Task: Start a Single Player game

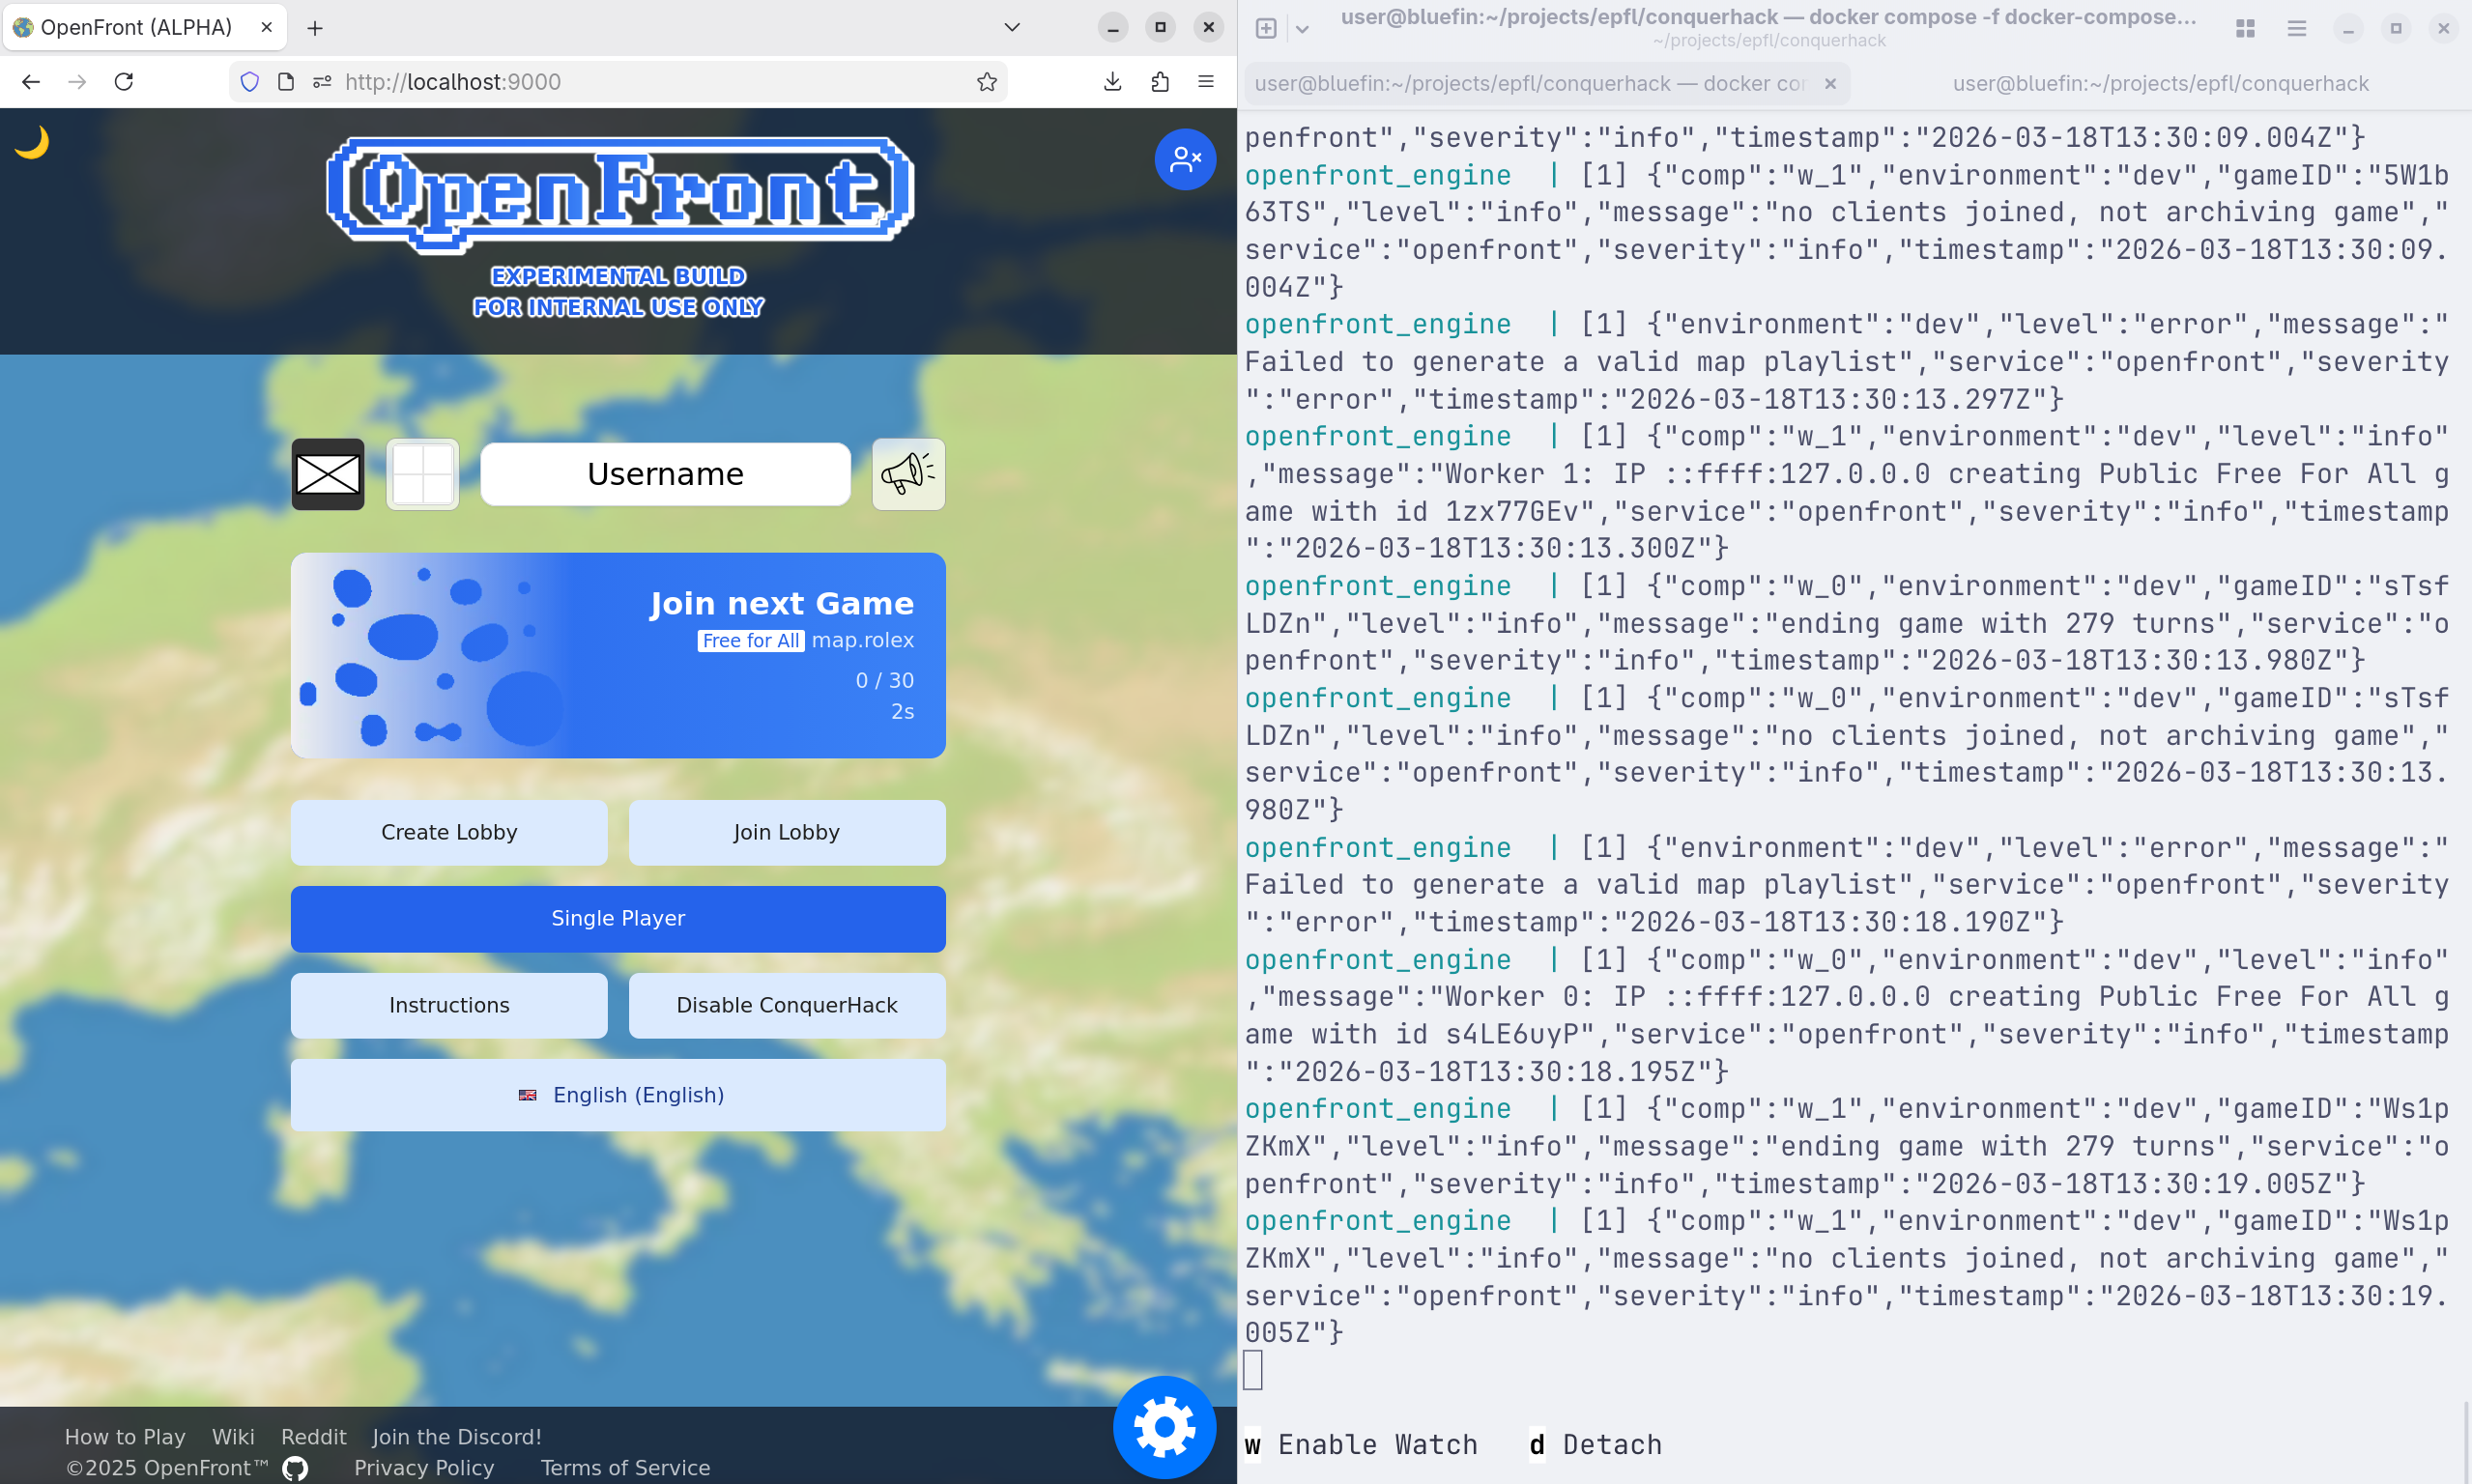Action: pos(618,918)
